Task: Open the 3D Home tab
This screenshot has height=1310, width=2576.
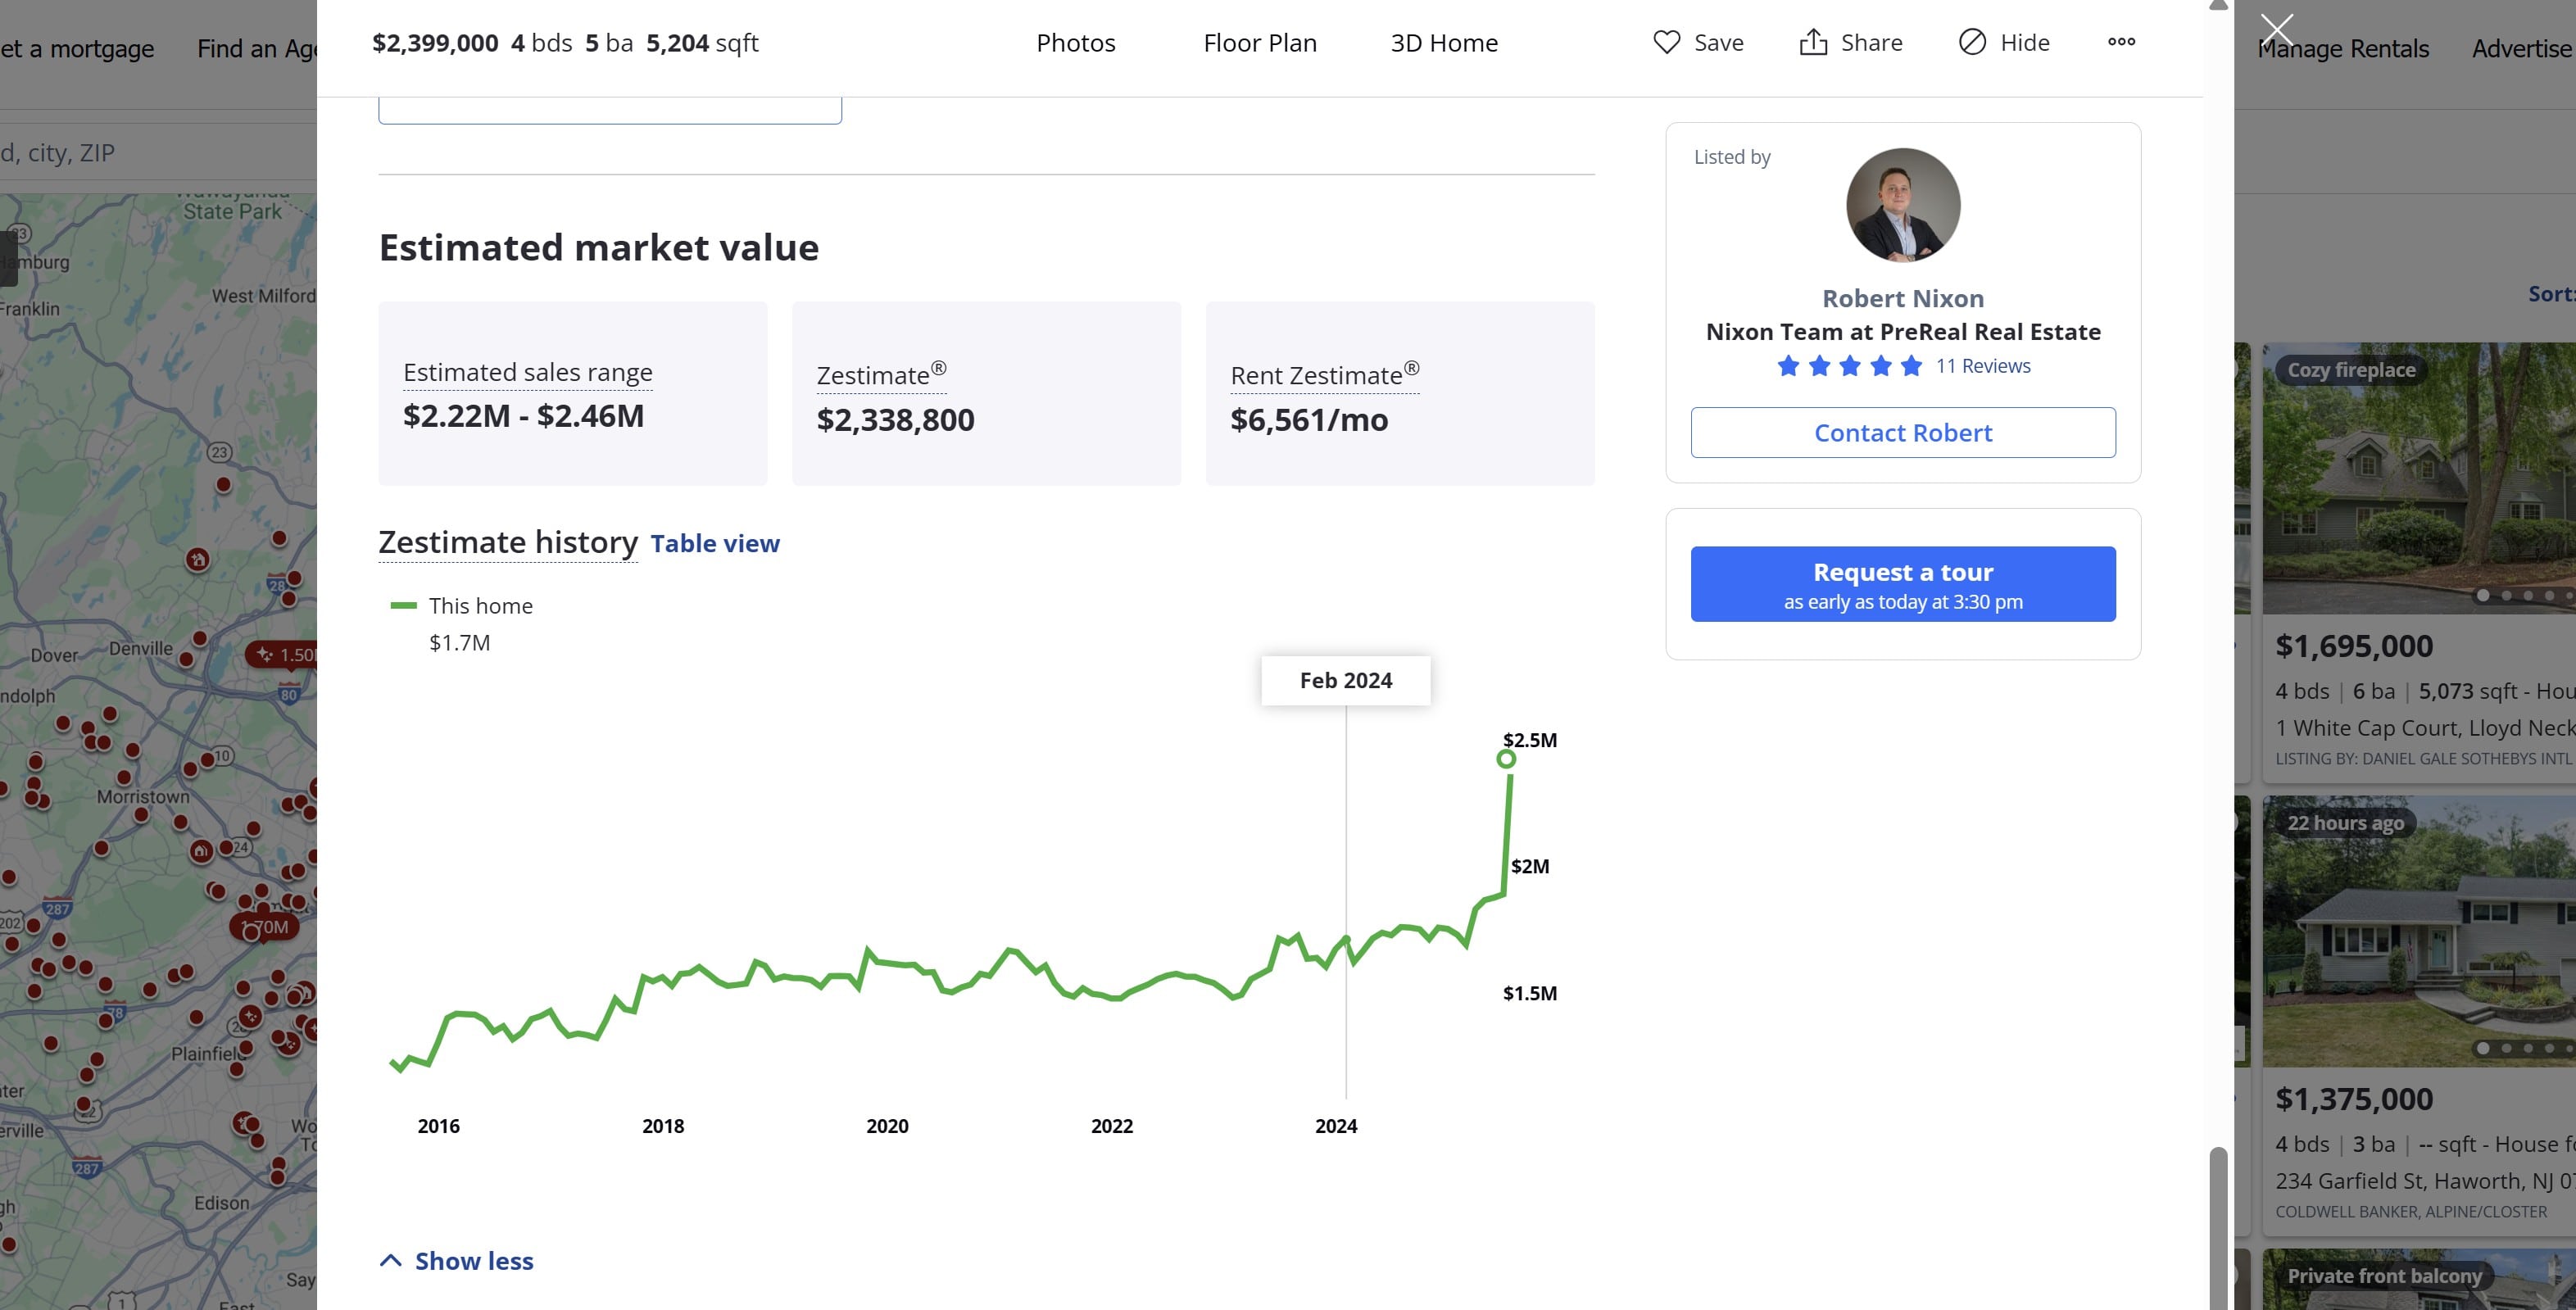Action: point(1444,43)
